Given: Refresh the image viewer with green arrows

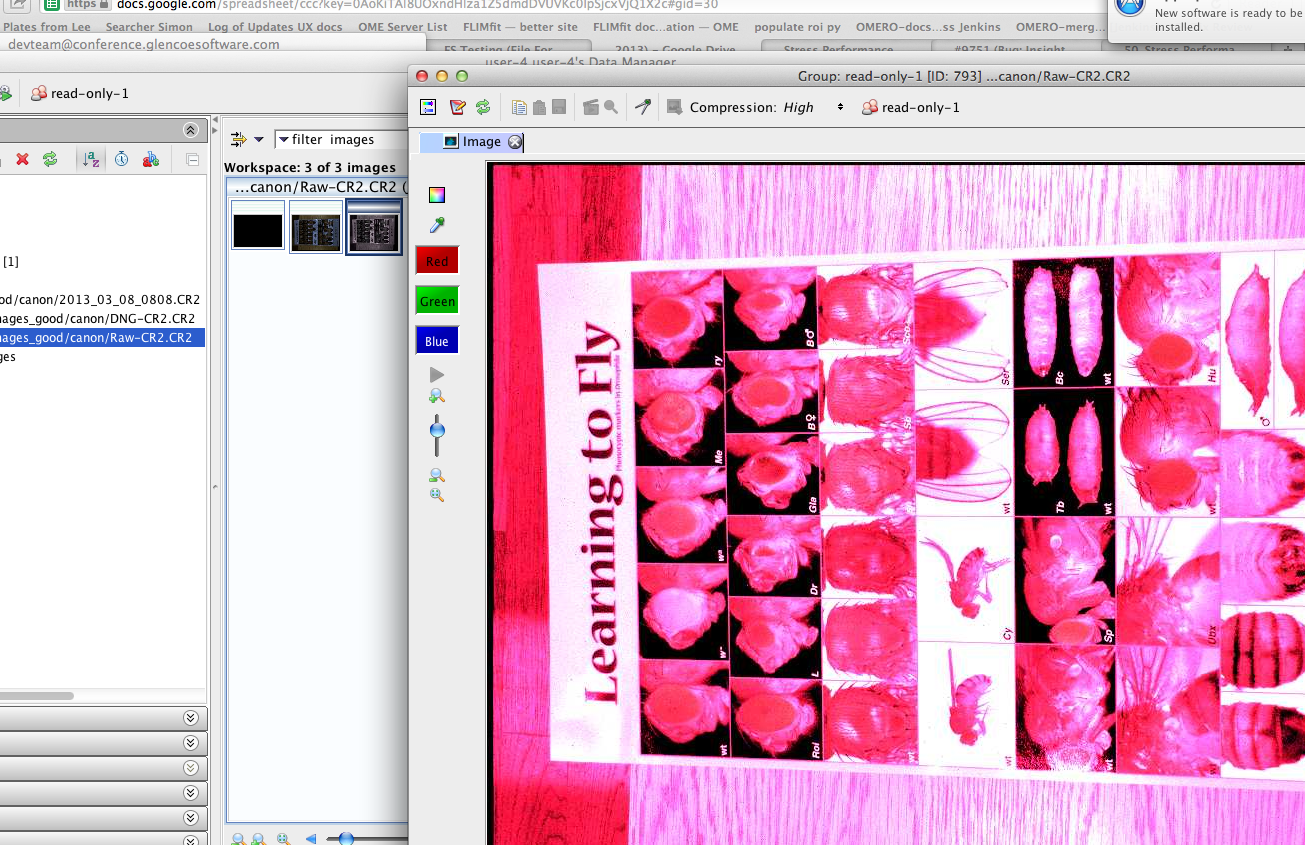Looking at the screenshot, I should pyautogui.click(x=483, y=107).
